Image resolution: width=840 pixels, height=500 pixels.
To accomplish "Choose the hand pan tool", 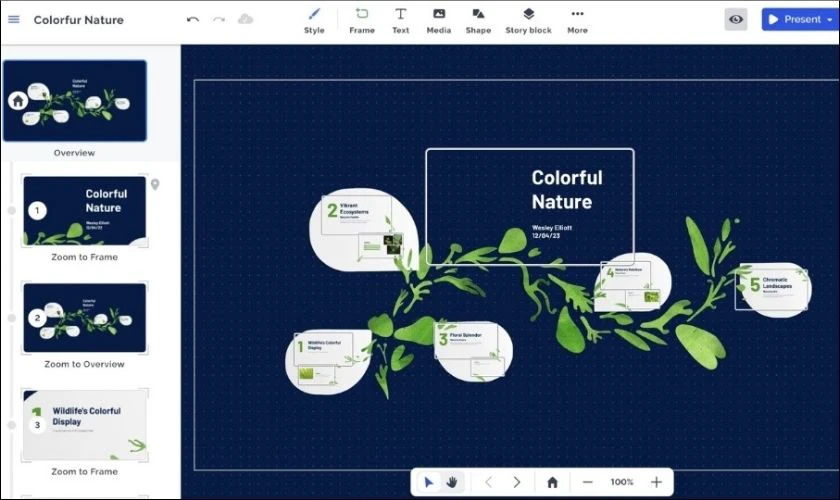I will [452, 482].
